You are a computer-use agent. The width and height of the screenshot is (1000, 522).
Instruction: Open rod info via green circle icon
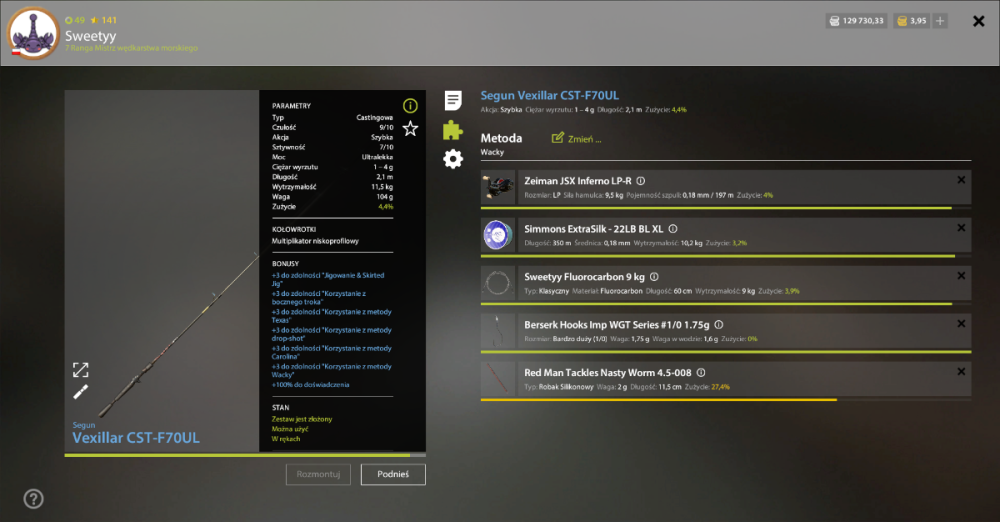410,106
